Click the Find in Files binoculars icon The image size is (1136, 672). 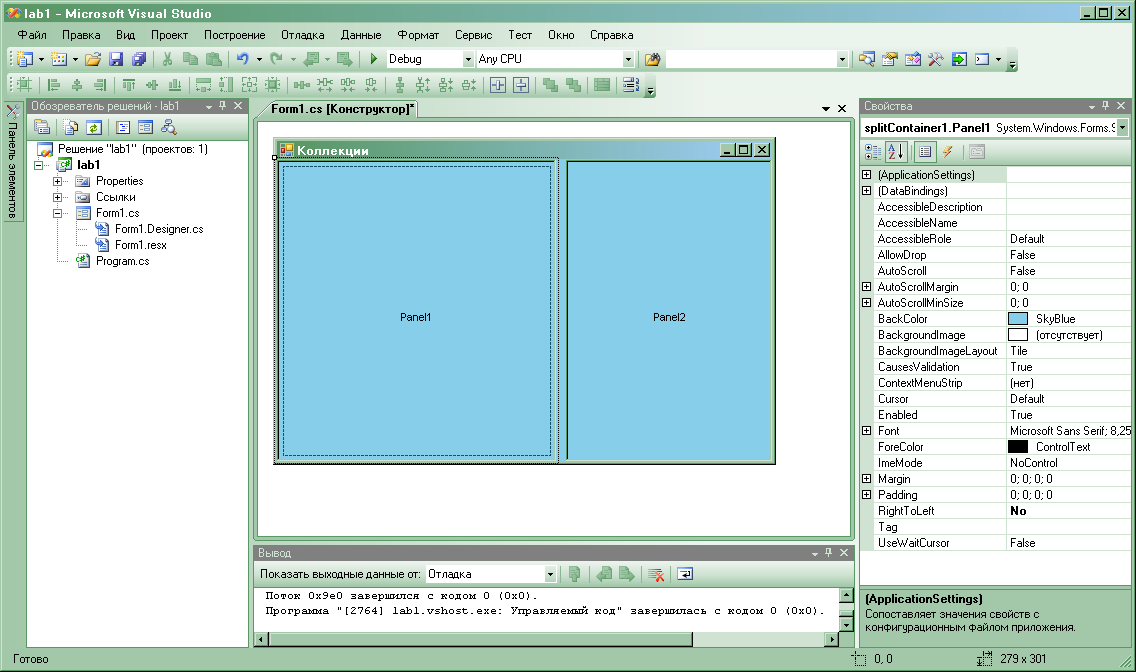click(x=652, y=59)
